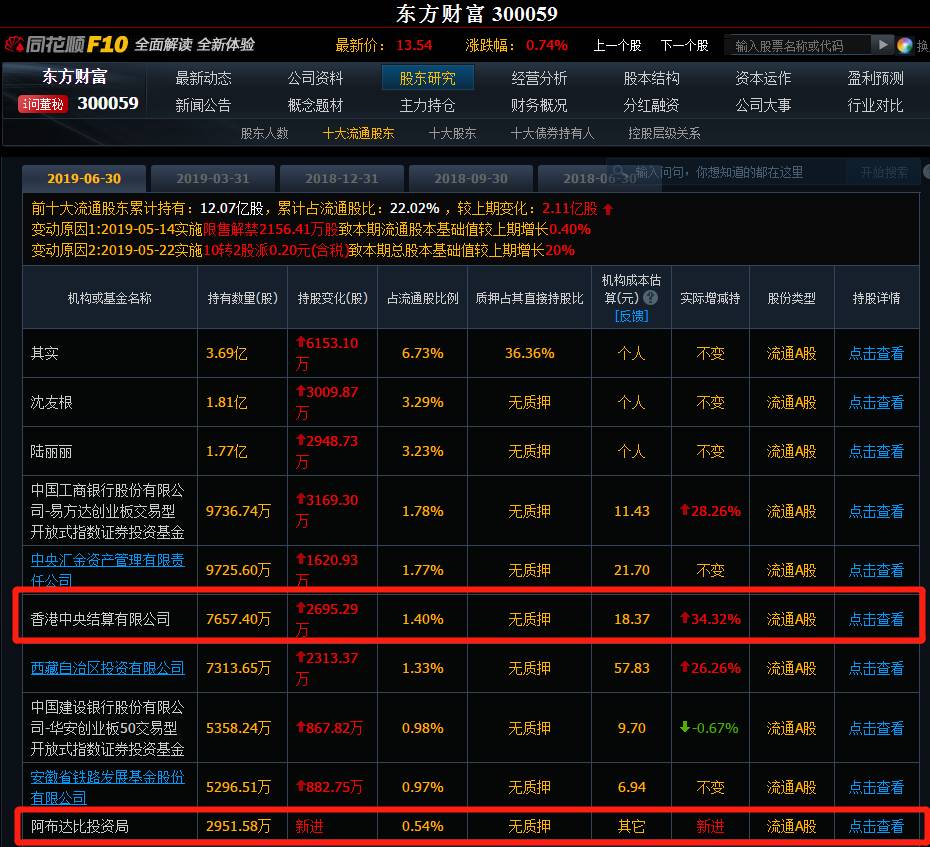
Task: Click 点击查看 in 沈友根 row
Action: 876,403
